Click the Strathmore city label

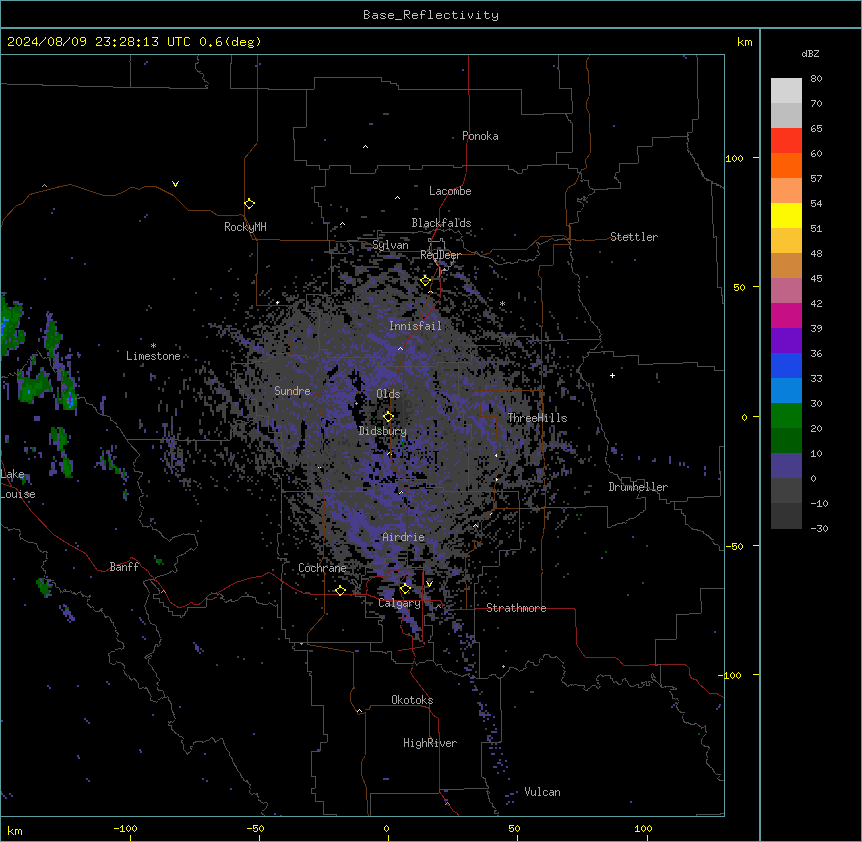click(x=516, y=608)
